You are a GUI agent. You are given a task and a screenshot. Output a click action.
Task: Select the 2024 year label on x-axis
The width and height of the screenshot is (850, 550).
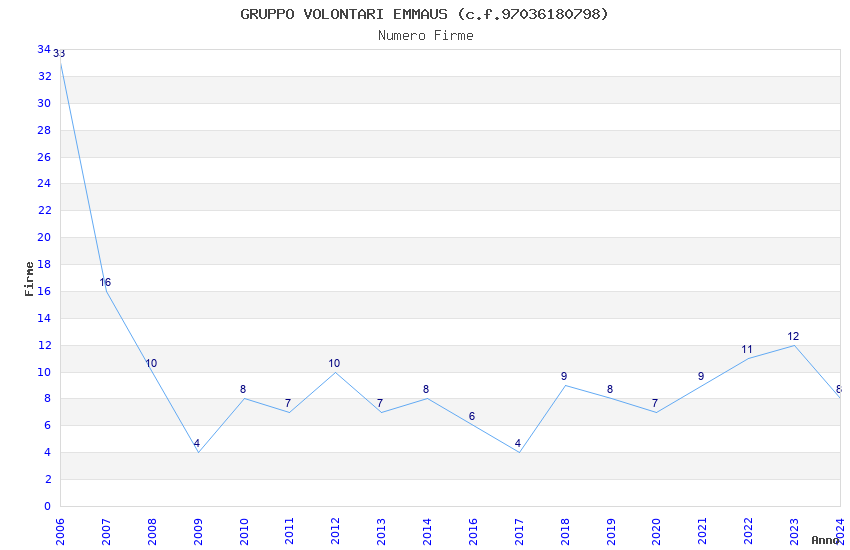840,528
